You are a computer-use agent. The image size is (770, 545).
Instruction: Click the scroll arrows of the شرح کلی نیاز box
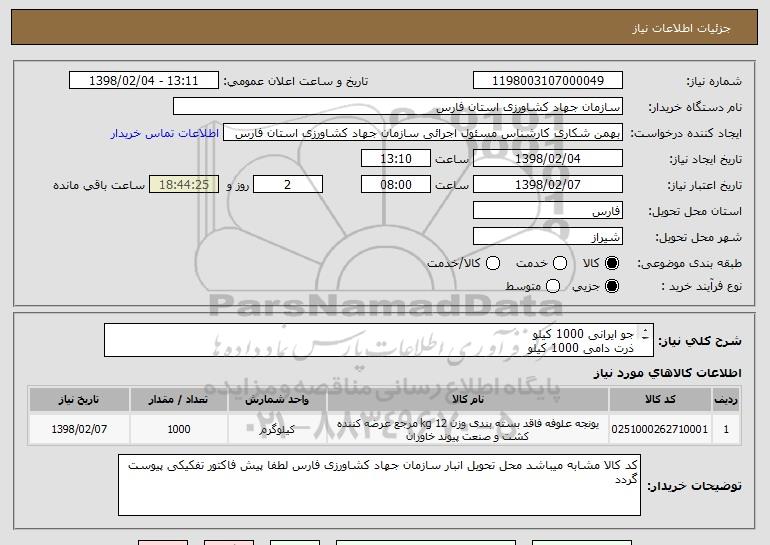(x=645, y=335)
